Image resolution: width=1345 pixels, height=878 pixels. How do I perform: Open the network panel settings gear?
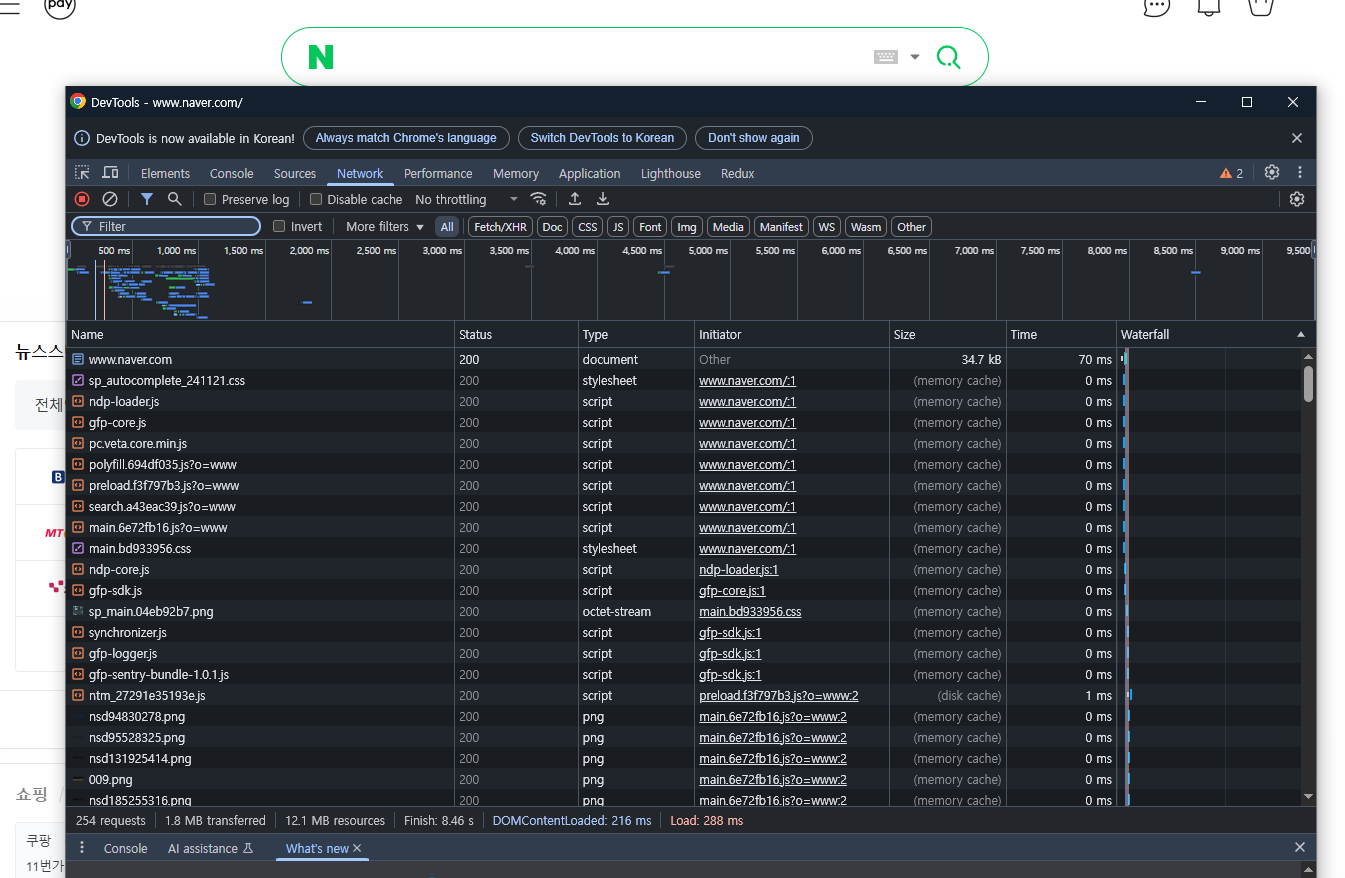pyautogui.click(x=1297, y=199)
